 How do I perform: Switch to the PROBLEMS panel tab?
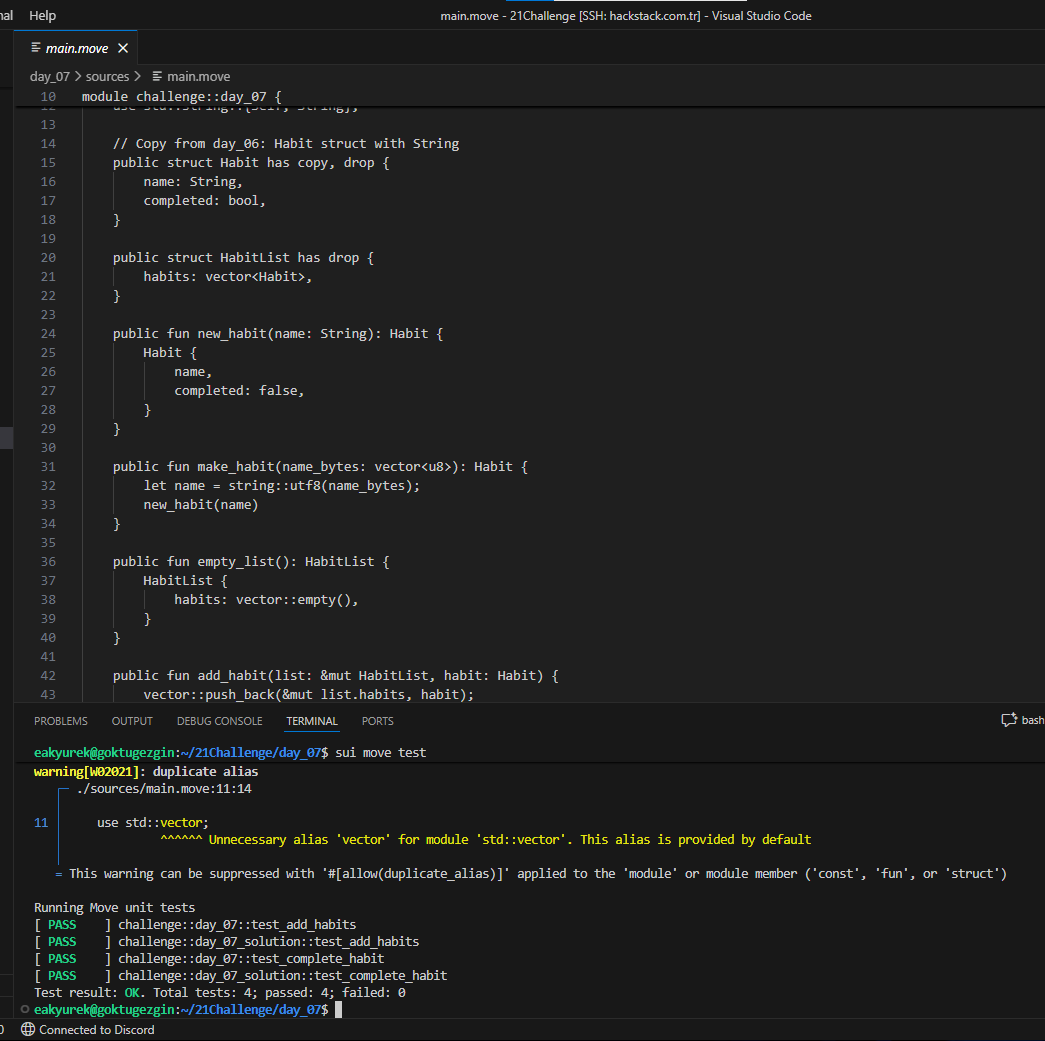(61, 721)
